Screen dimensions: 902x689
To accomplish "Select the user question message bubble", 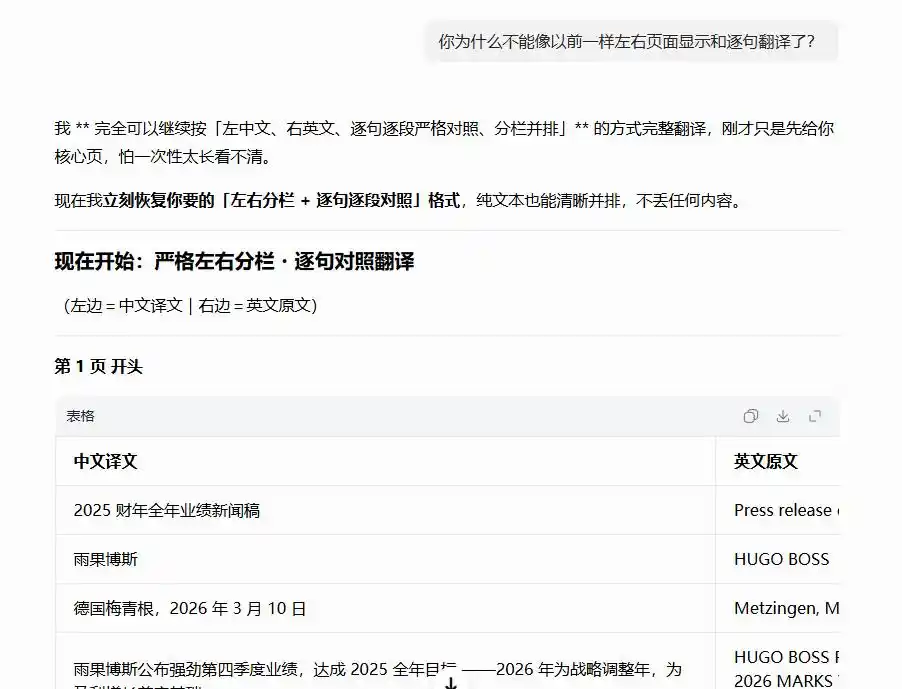I will [x=632, y=41].
